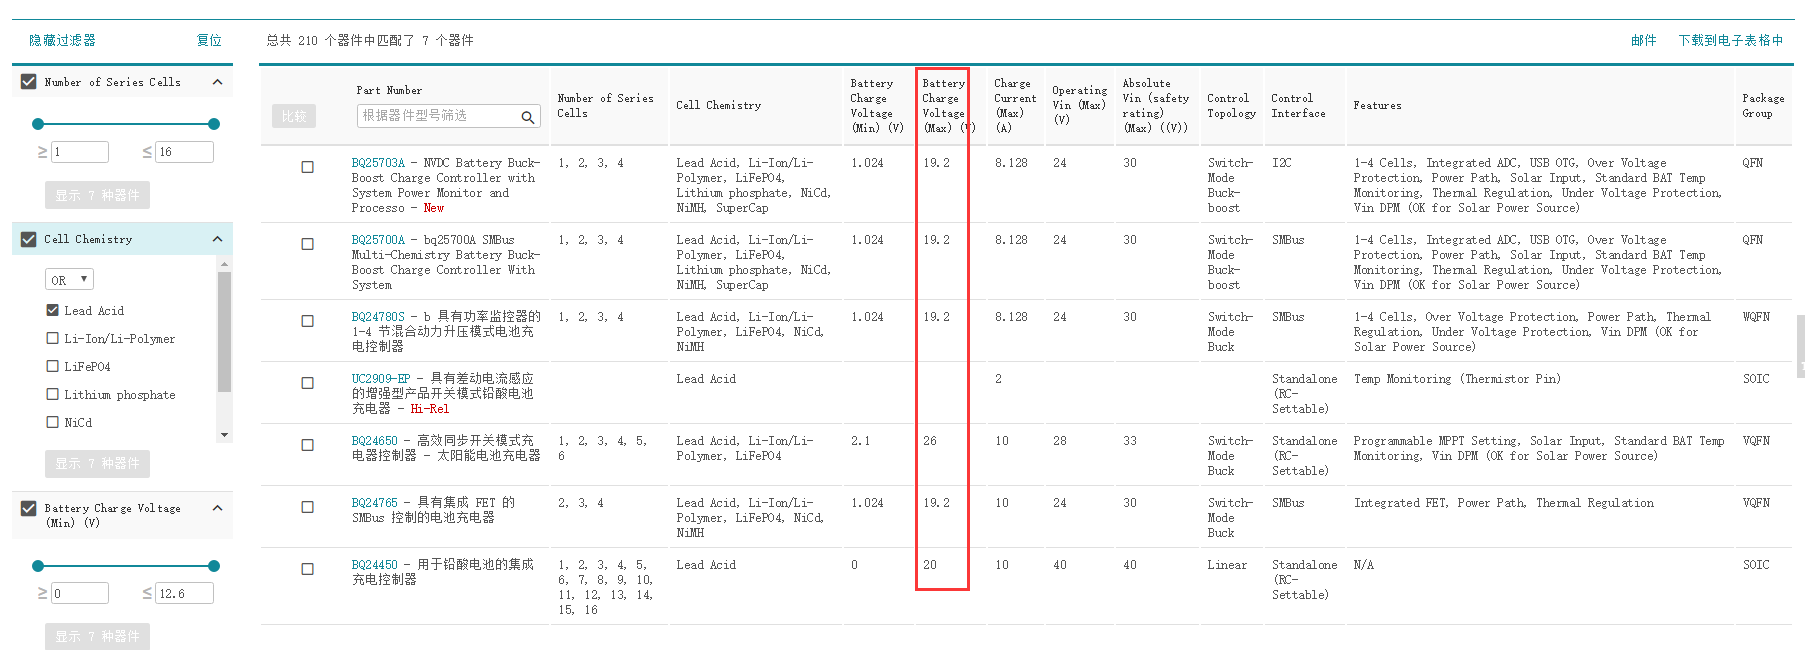Select the BQ24650 row checkbox
This screenshot has width=1805, height=650.
pyautogui.click(x=308, y=445)
